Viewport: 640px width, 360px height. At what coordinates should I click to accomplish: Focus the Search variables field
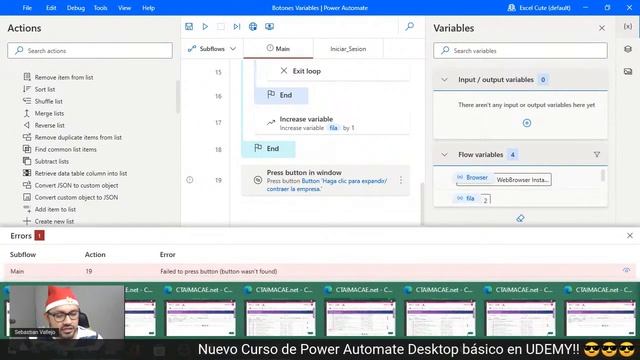[x=520, y=51]
